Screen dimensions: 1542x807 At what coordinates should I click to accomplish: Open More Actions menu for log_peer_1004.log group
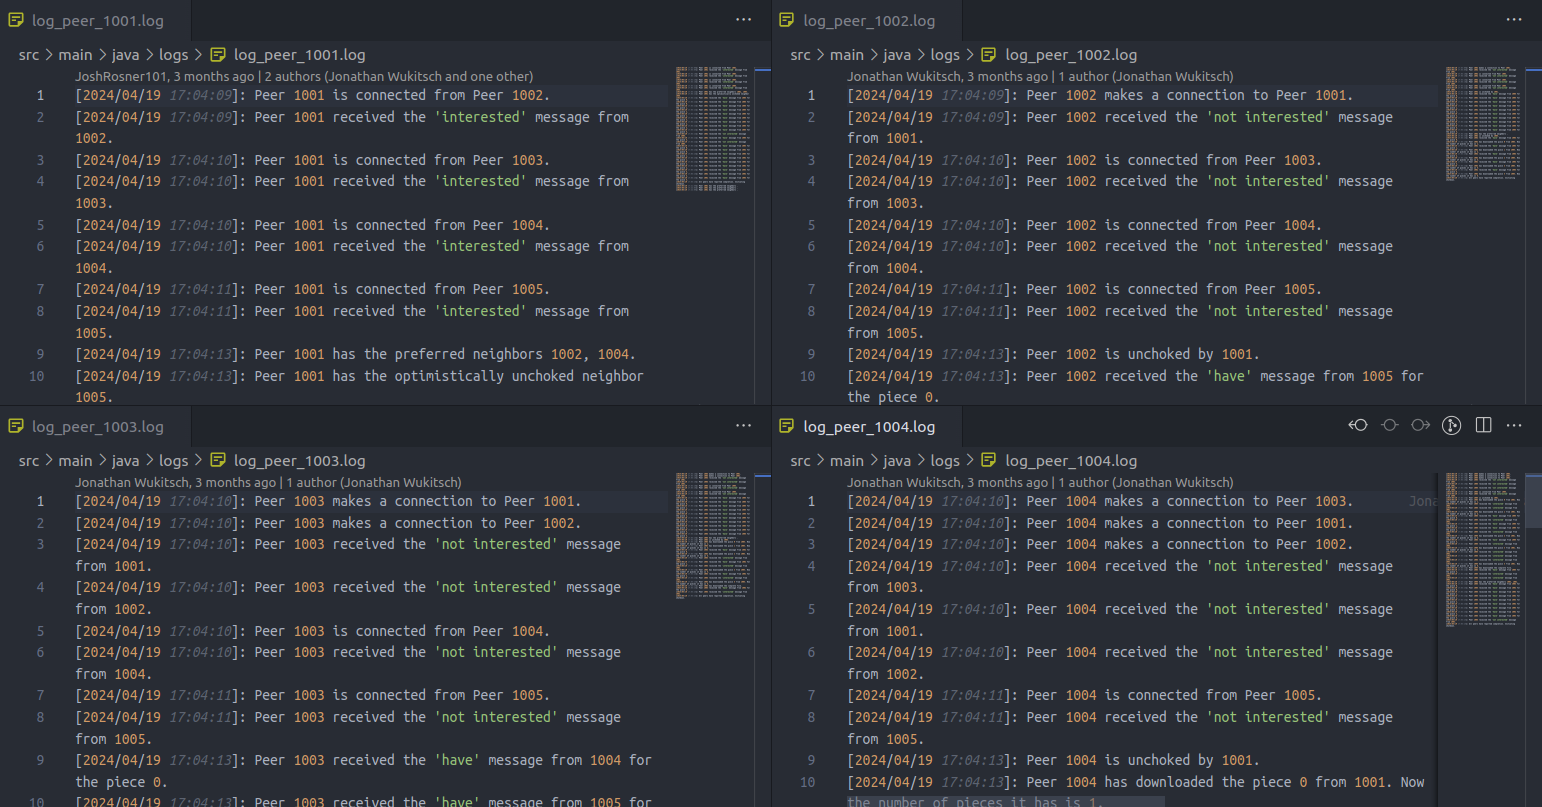1514,426
